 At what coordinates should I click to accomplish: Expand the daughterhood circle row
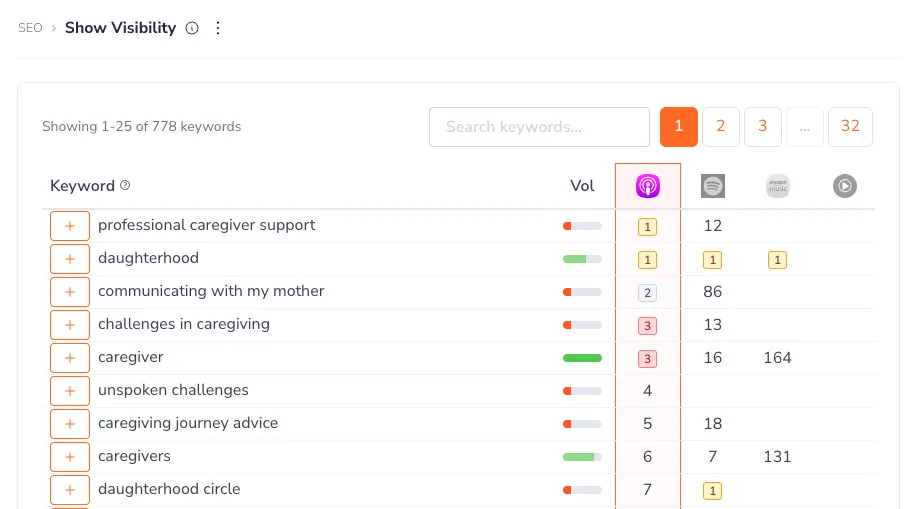[70, 489]
